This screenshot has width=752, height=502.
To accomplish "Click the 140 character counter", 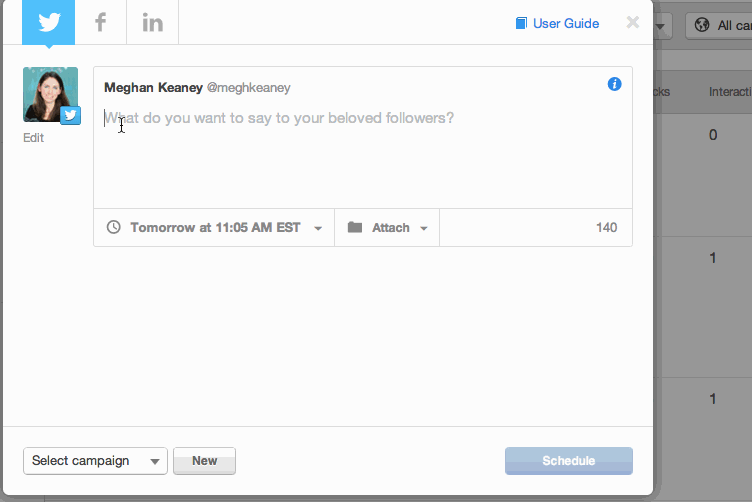I will (x=606, y=227).
